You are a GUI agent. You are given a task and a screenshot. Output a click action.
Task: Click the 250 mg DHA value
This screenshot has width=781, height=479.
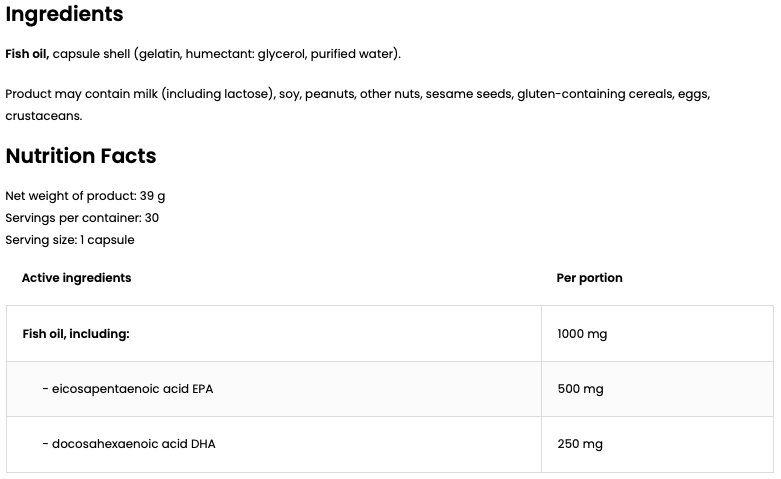[x=580, y=444]
